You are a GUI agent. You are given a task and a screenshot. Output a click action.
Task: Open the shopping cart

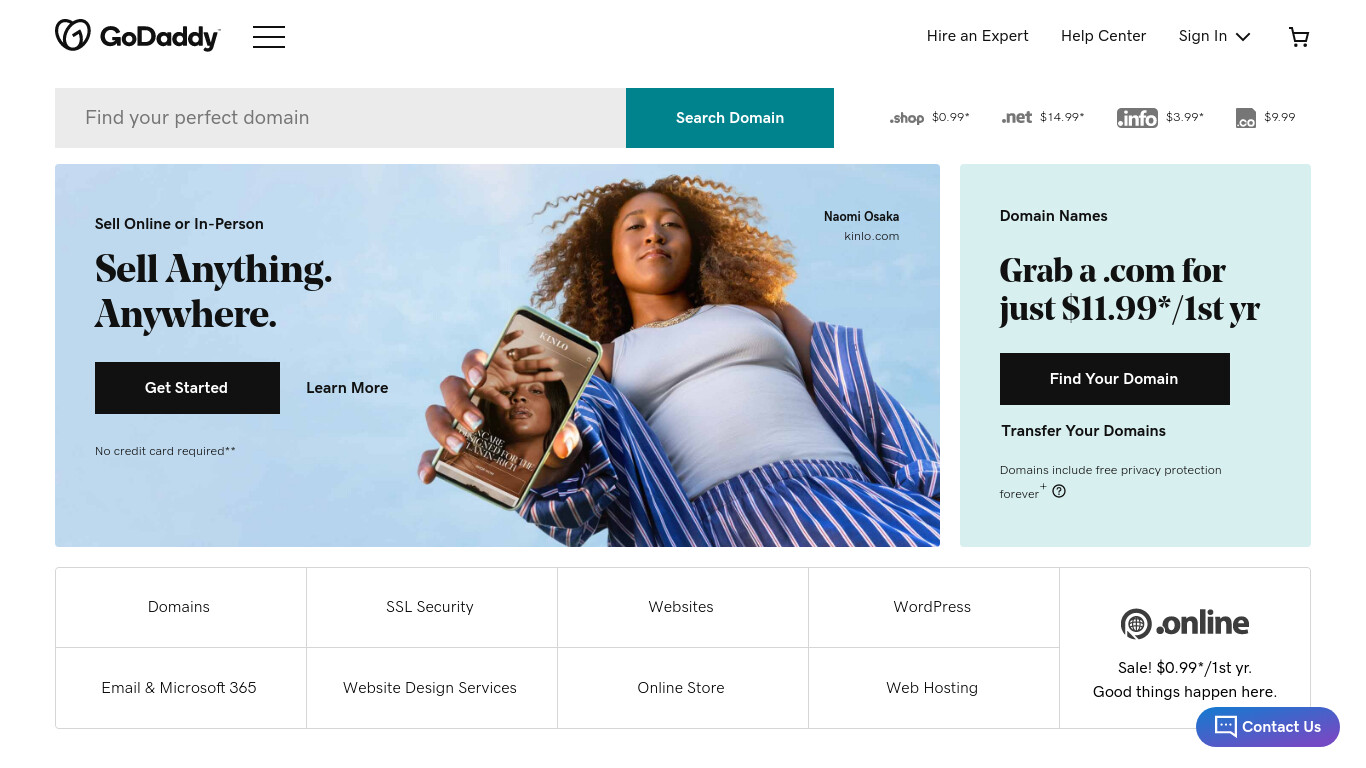click(1299, 37)
